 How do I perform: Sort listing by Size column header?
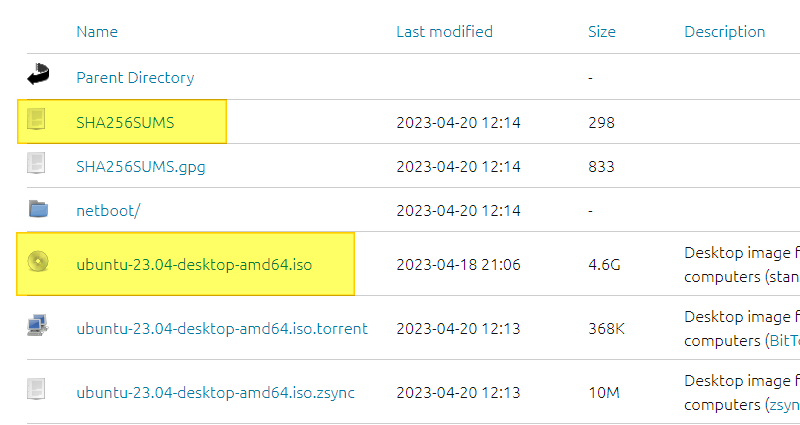[602, 32]
